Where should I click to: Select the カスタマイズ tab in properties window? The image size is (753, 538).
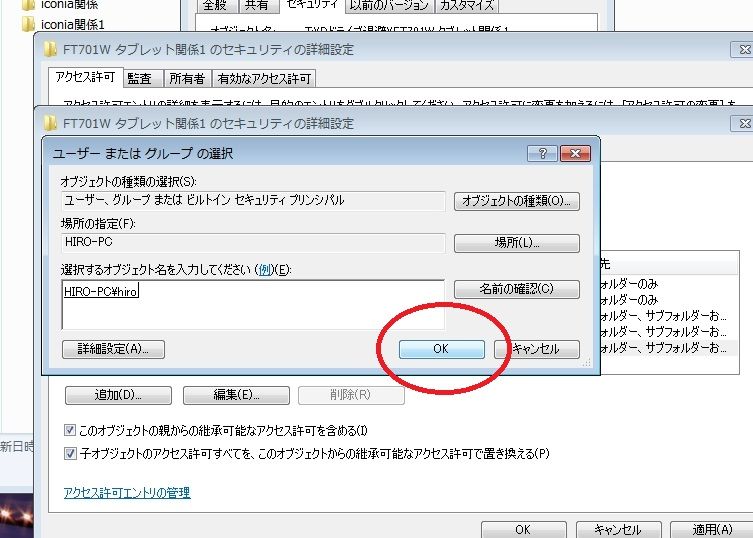click(467, 5)
